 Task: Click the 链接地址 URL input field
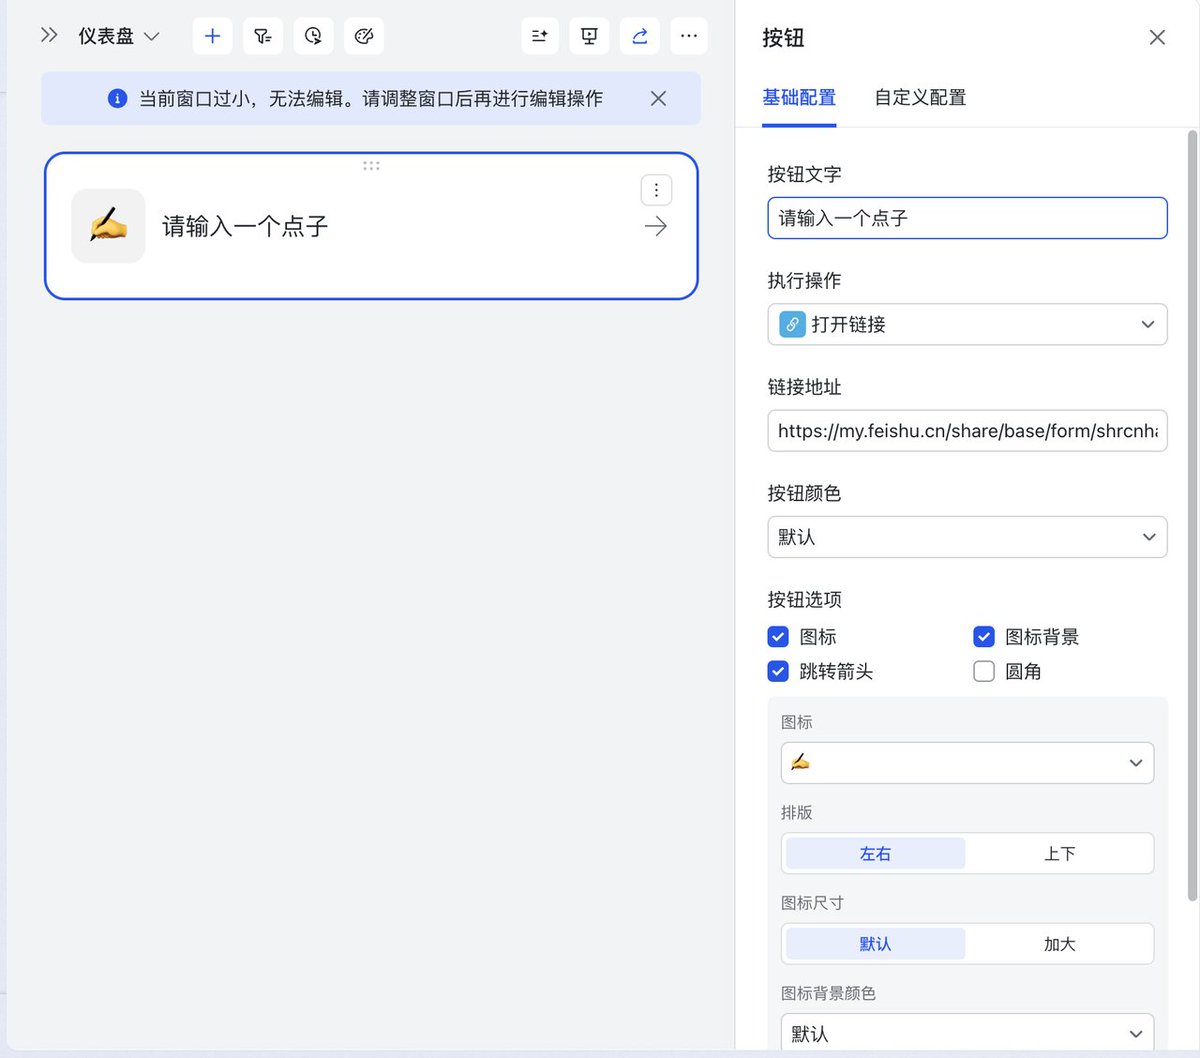click(967, 431)
